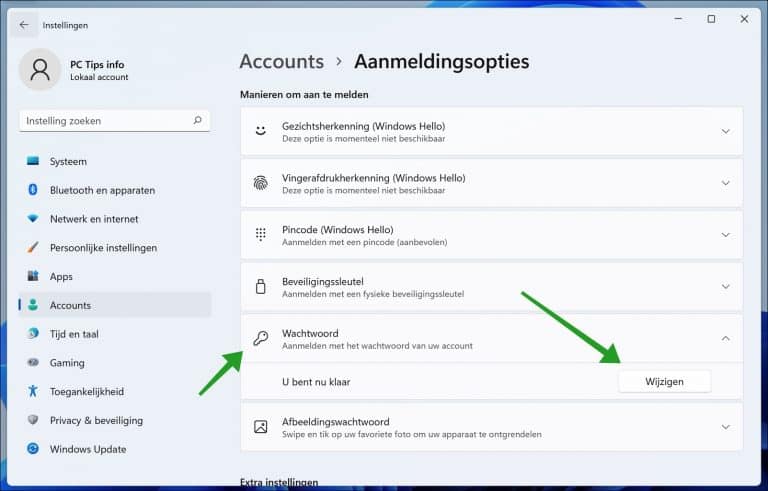768x491 pixels.
Task: Click the search magnifier icon
Action: pyautogui.click(x=197, y=120)
